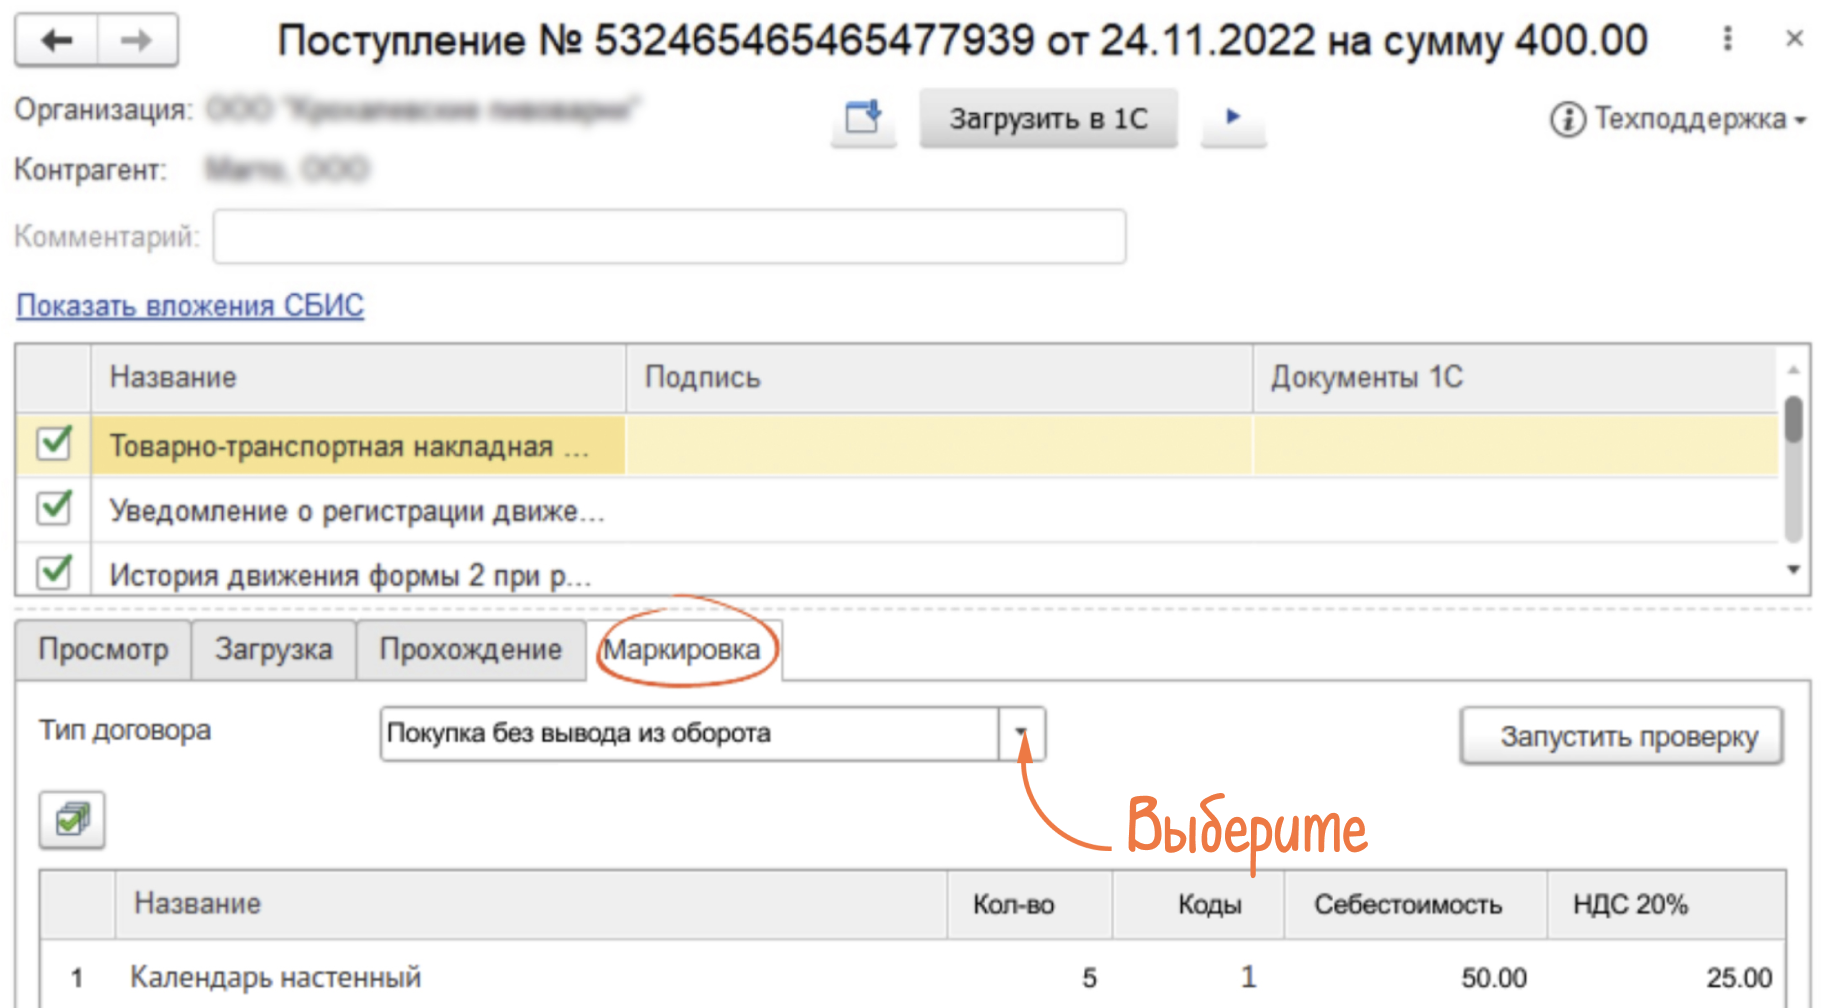Click into the Комментарий input field
Screen dimensions: 1826x1008
(668, 237)
